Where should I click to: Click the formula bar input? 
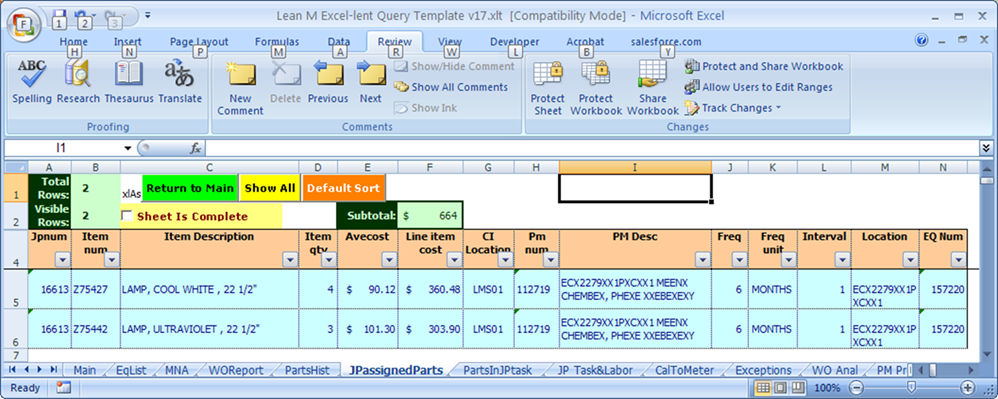point(592,148)
